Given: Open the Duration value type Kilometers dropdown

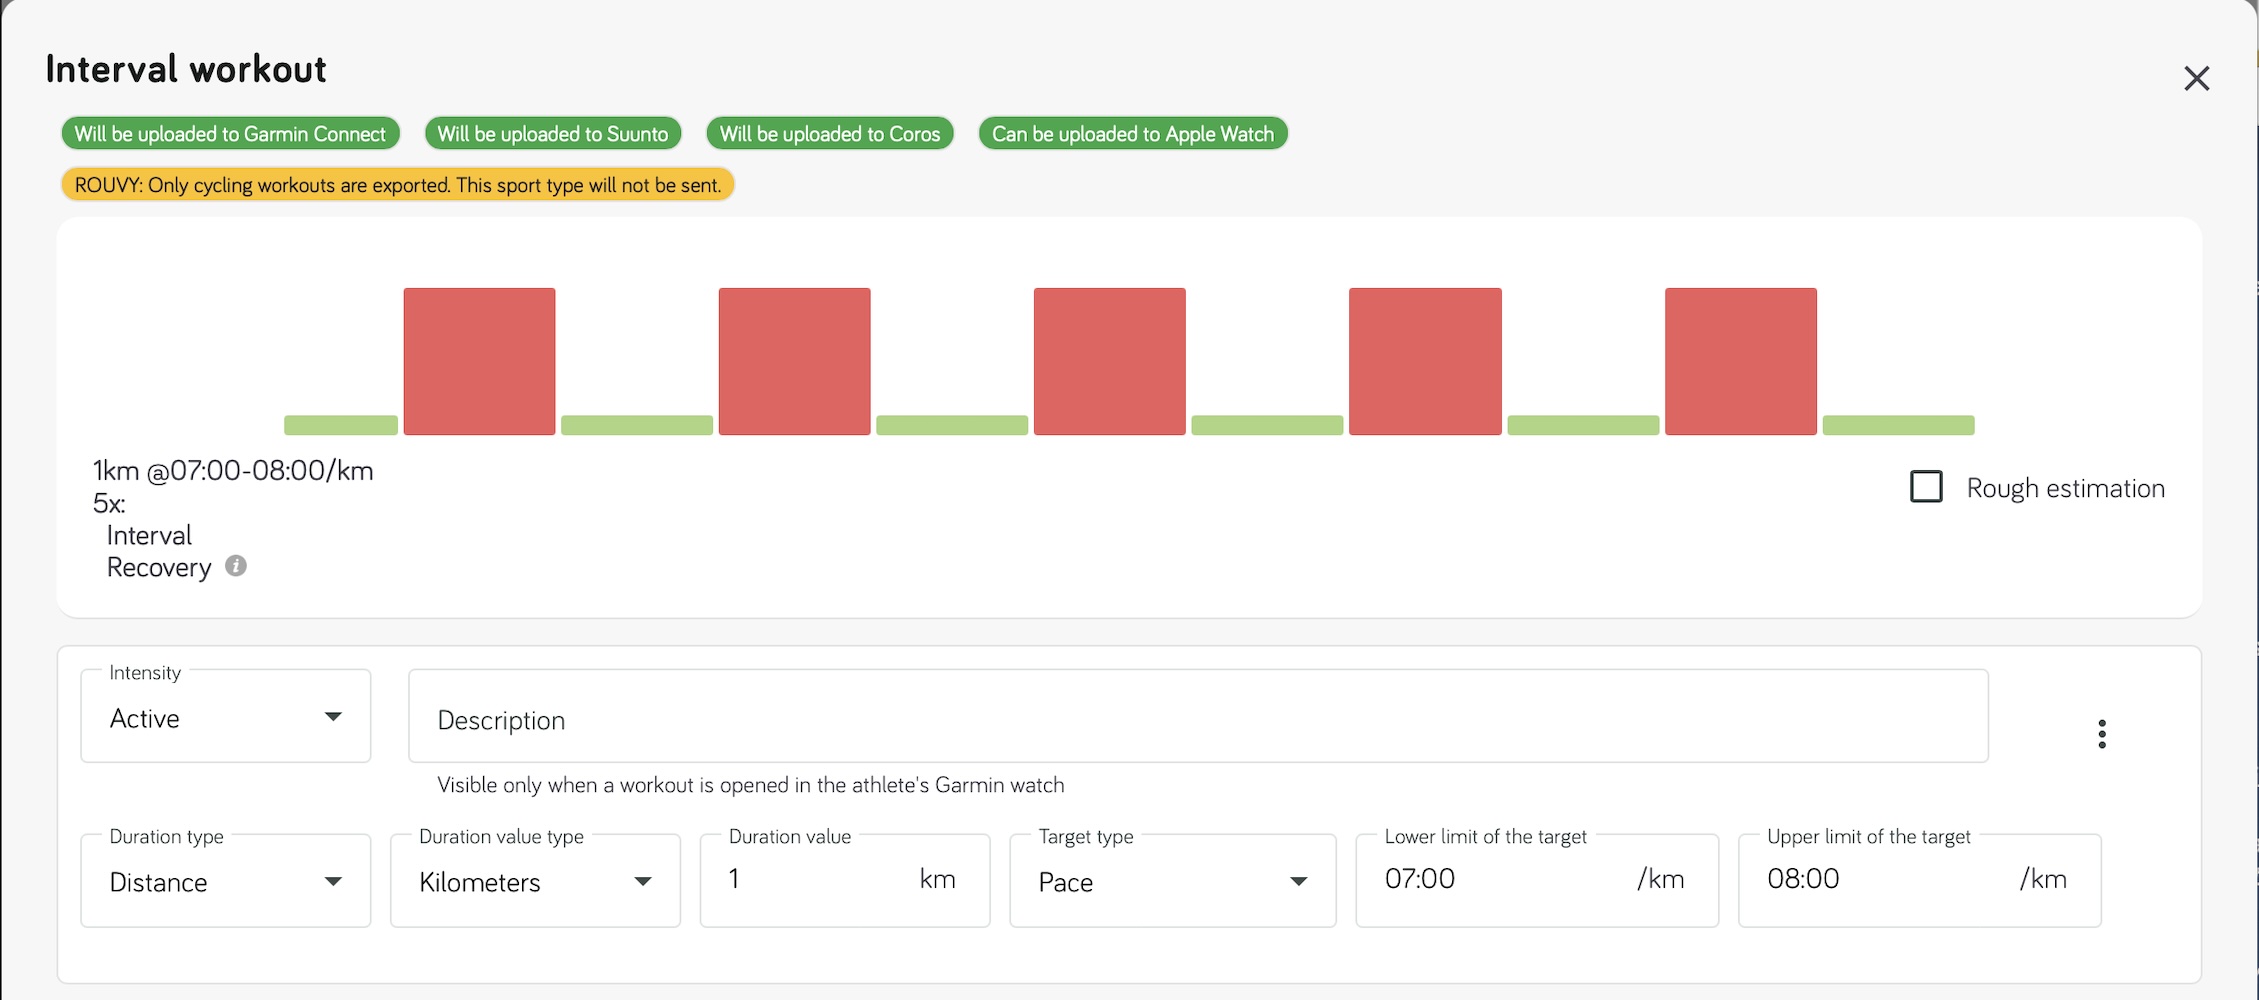Looking at the screenshot, I should coord(536,881).
